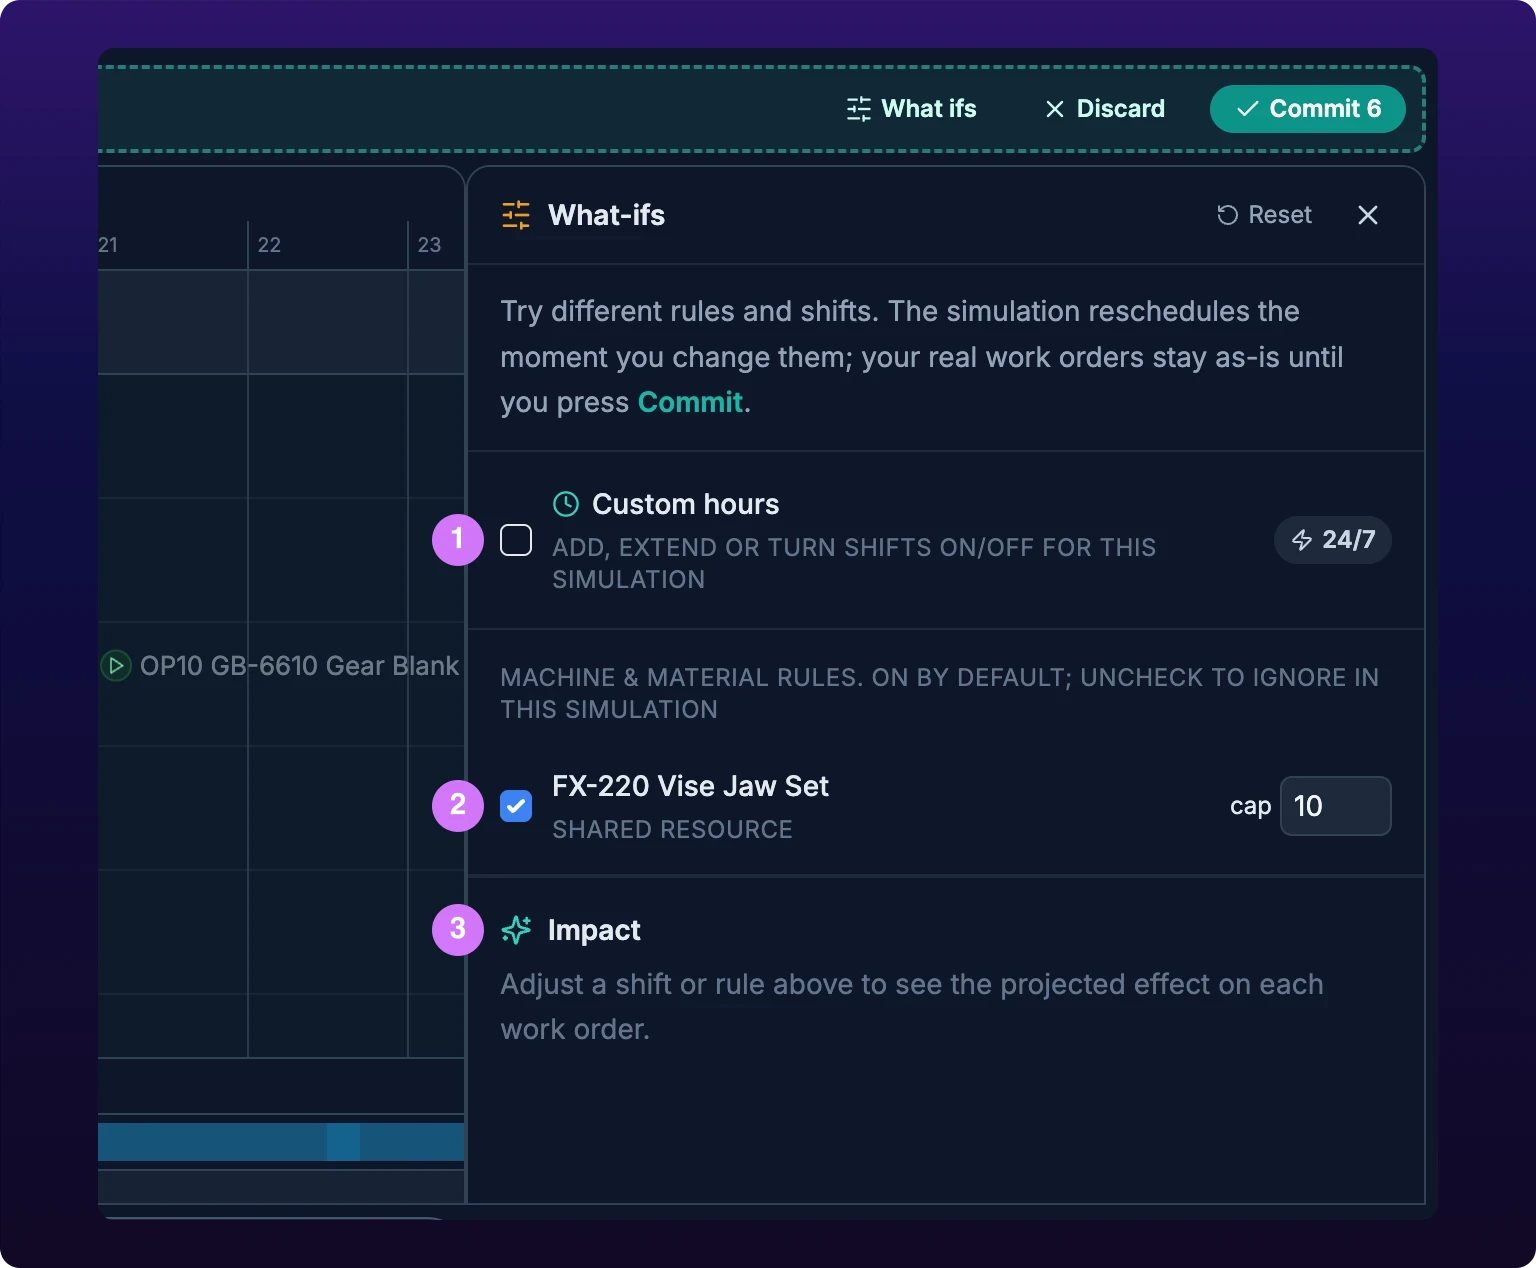
Task: Click the Impact sparkle icon
Action: (516, 930)
